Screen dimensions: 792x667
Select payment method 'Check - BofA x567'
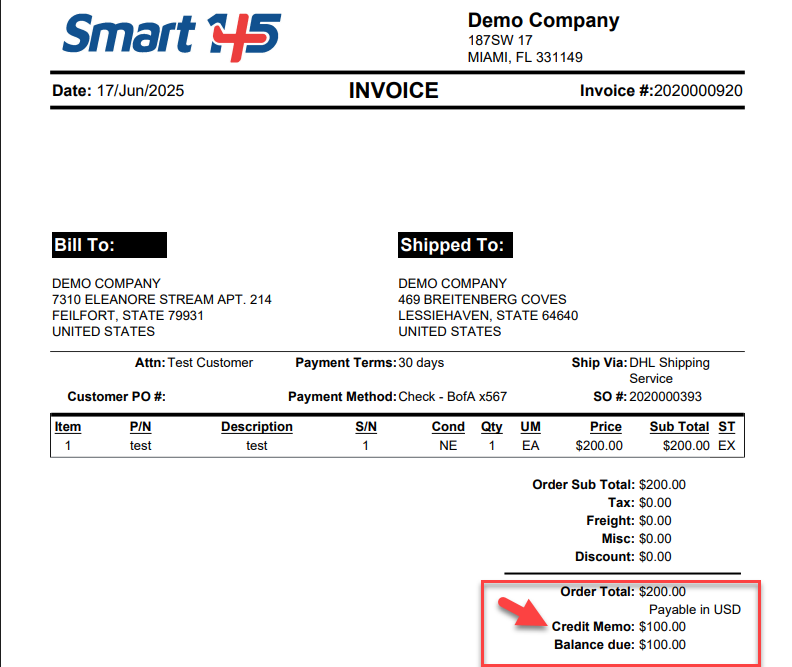click(453, 396)
